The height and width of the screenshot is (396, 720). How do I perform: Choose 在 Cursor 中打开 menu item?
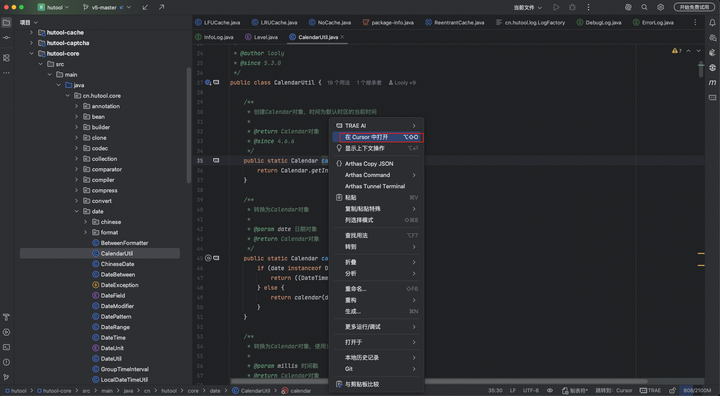click(x=376, y=137)
